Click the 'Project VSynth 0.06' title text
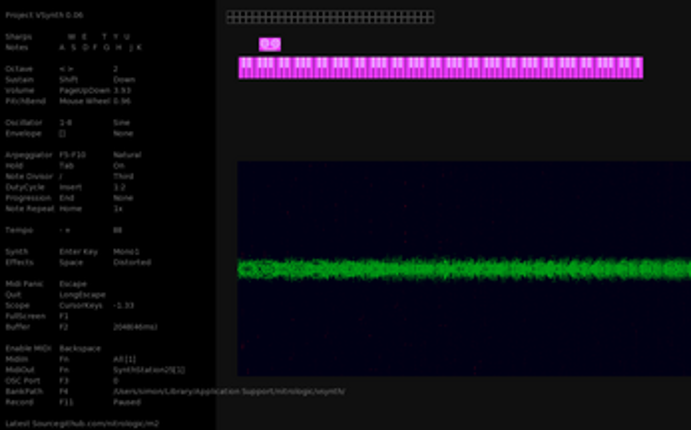The width and height of the screenshot is (691, 430). coord(44,15)
